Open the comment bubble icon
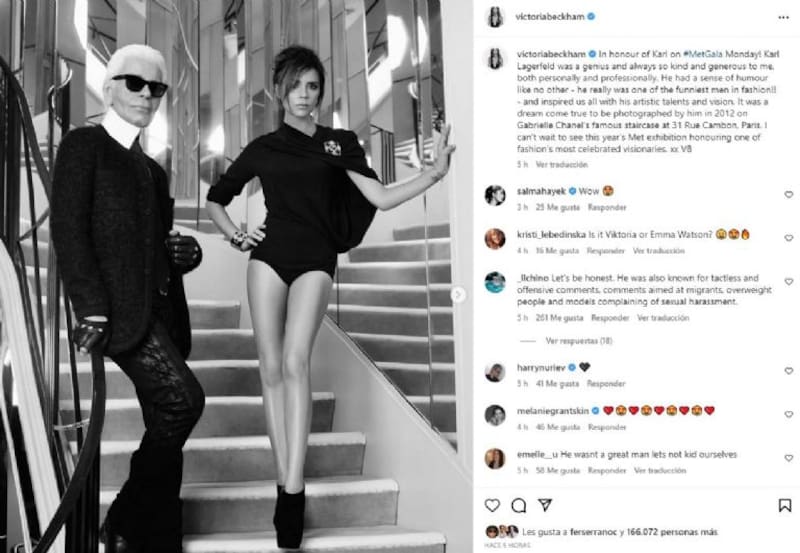Viewport: 800px width, 553px height. pos(518,506)
